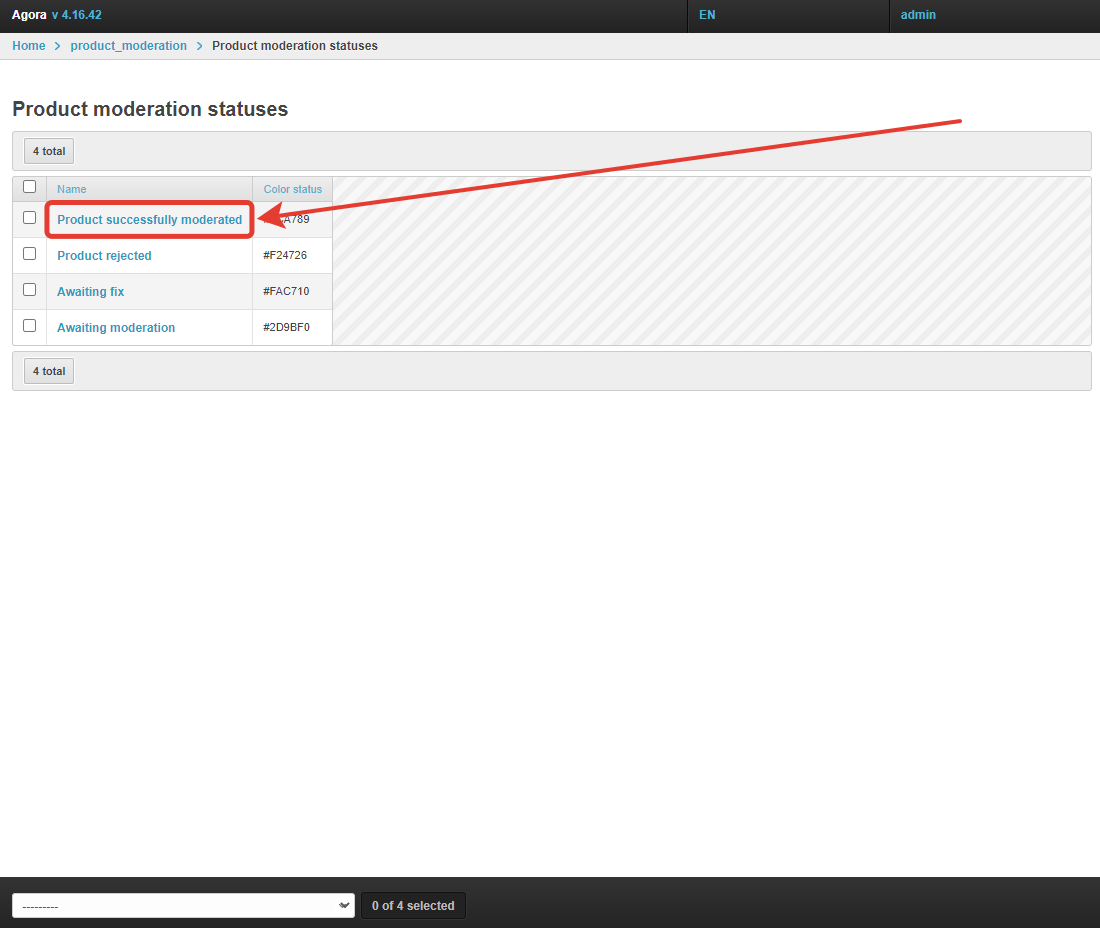Open the admin user menu

tap(918, 15)
